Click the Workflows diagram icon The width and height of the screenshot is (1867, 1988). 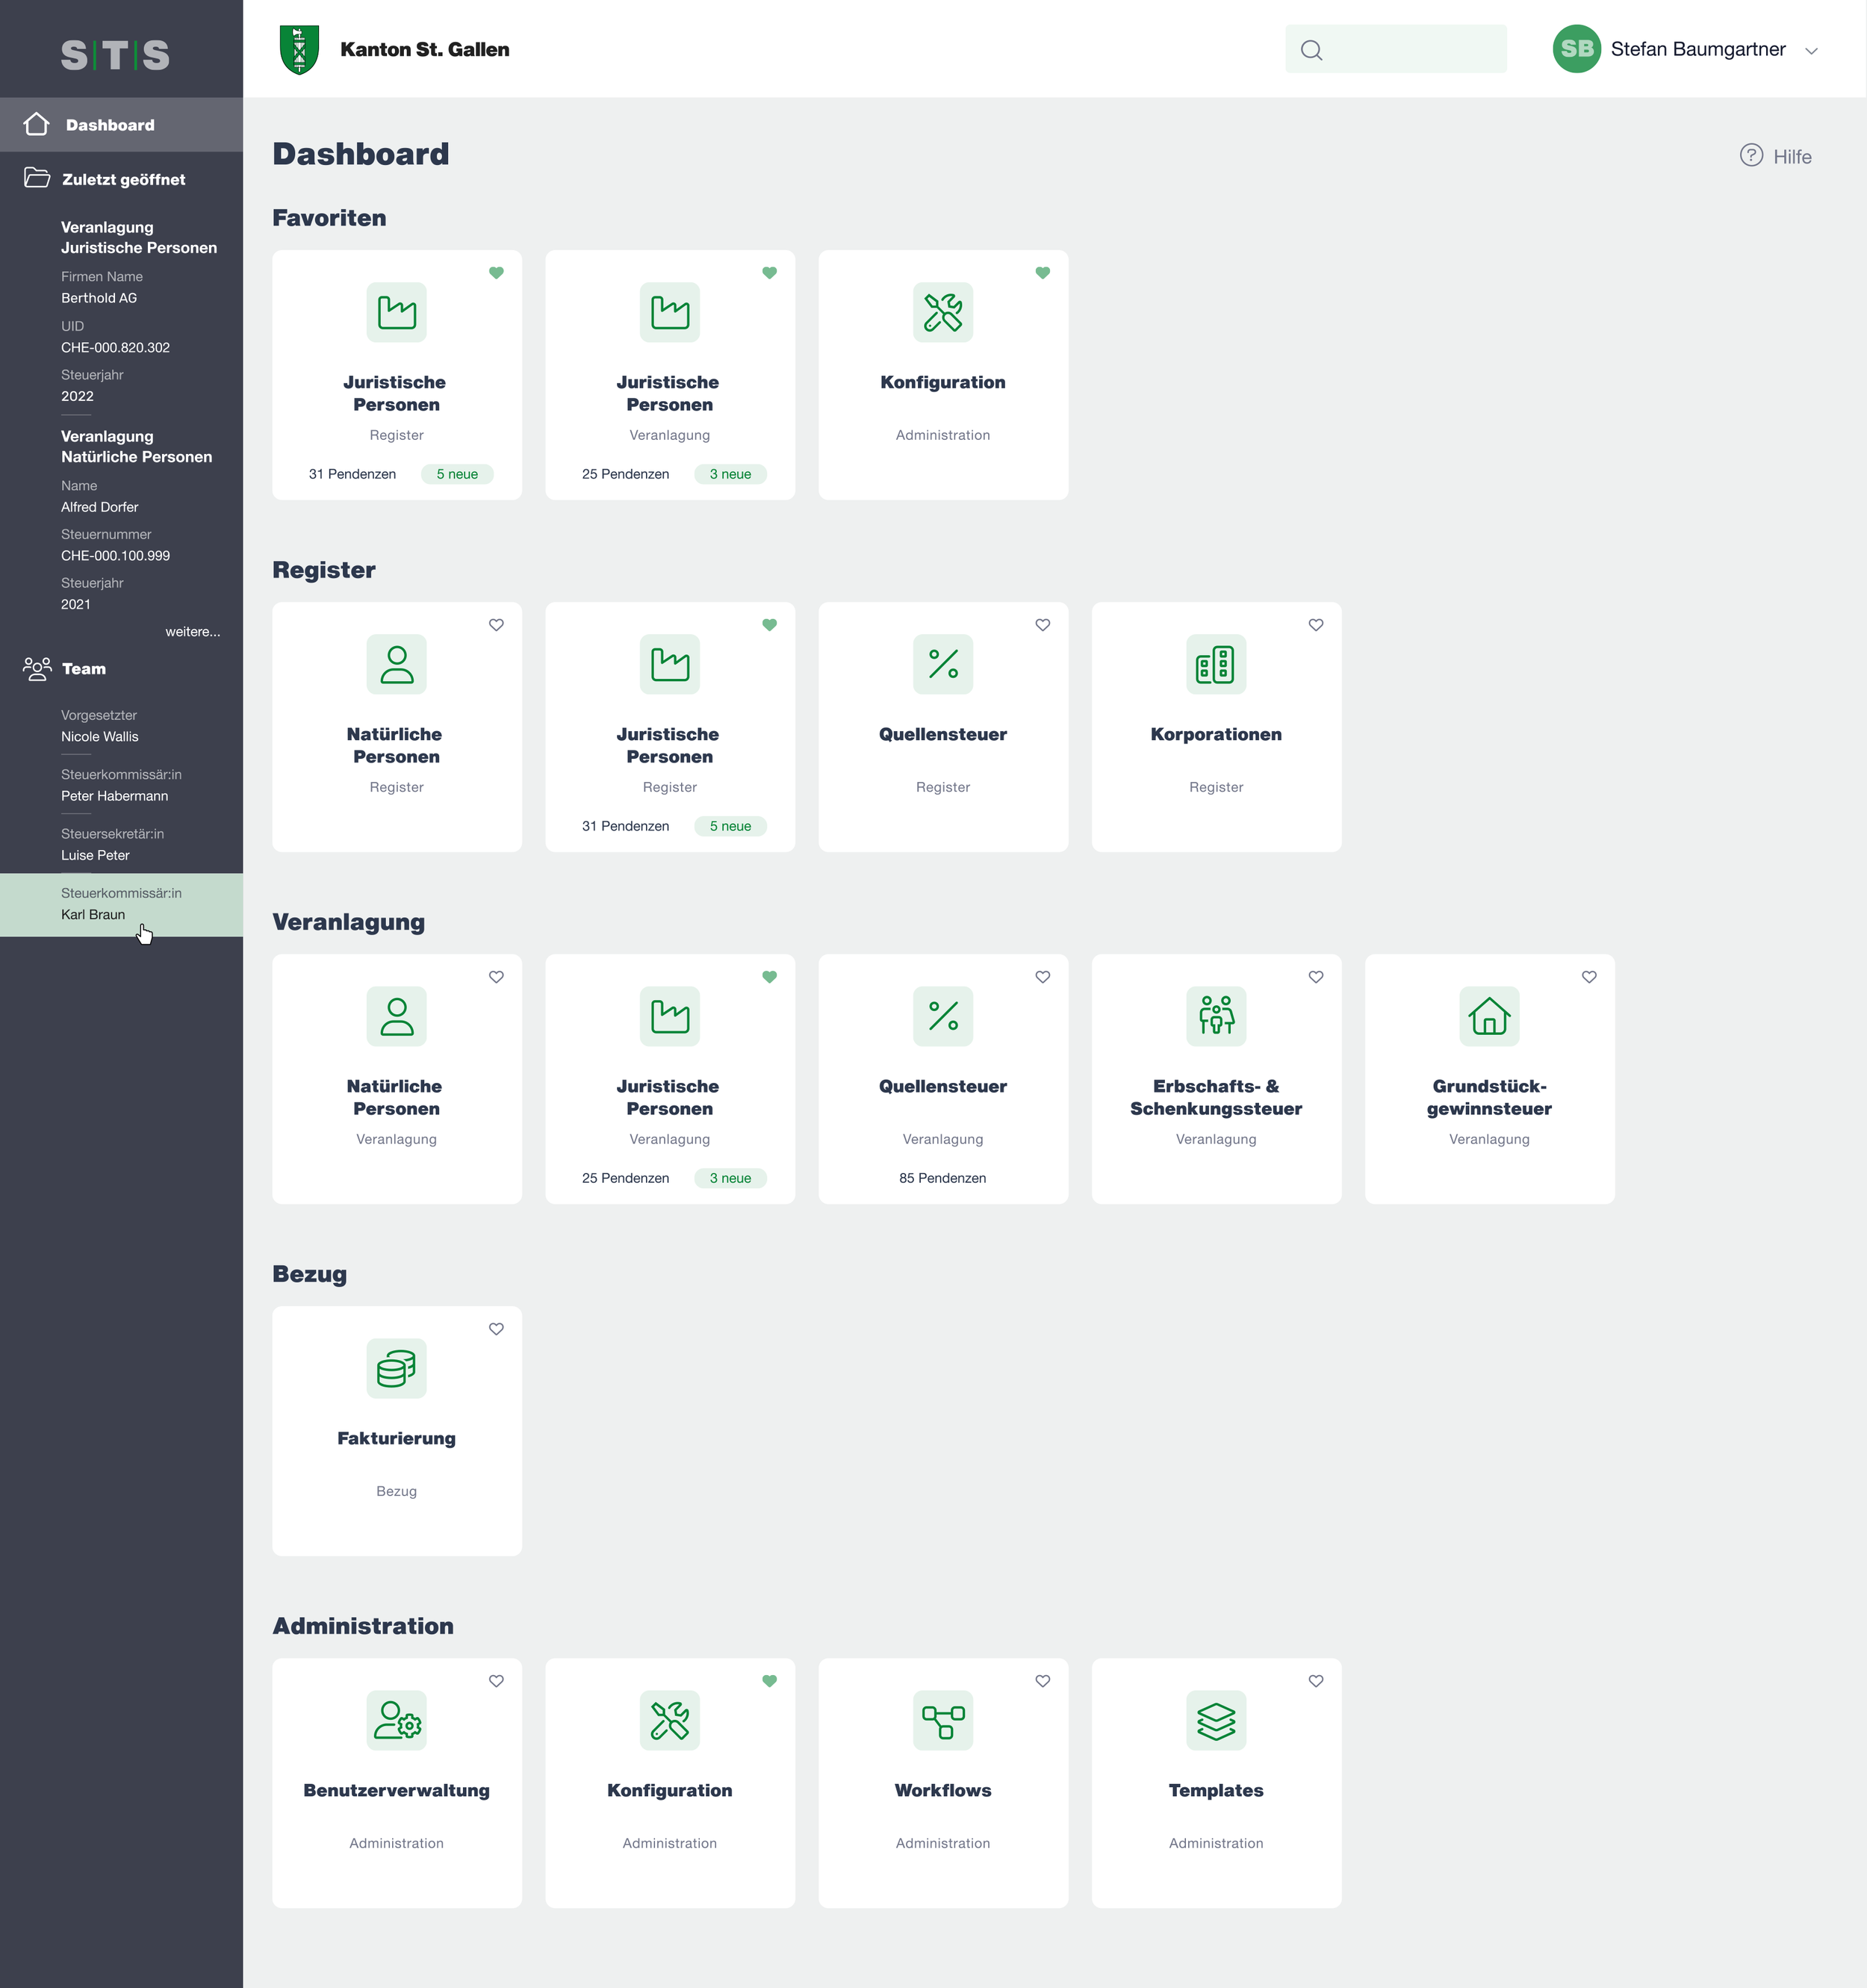point(942,1720)
